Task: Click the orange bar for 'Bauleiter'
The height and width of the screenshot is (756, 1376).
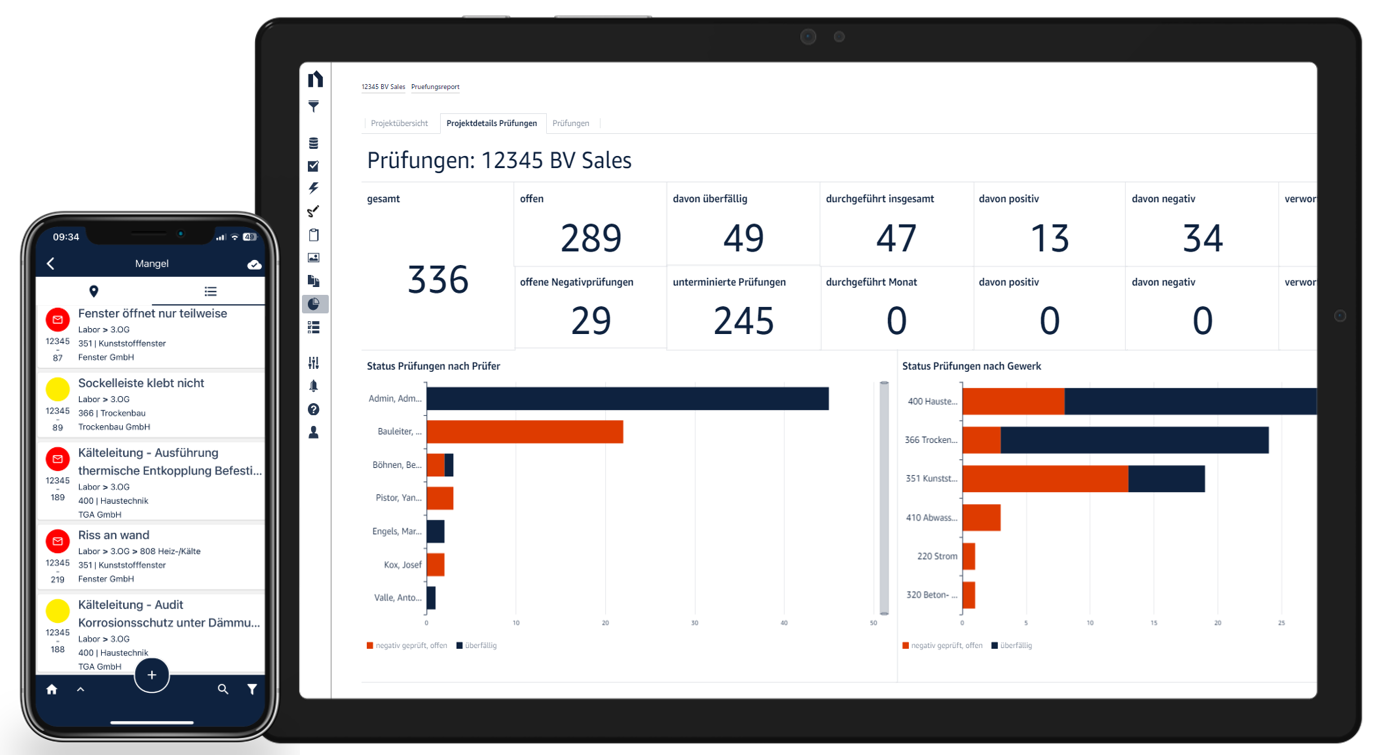Action: tap(524, 431)
